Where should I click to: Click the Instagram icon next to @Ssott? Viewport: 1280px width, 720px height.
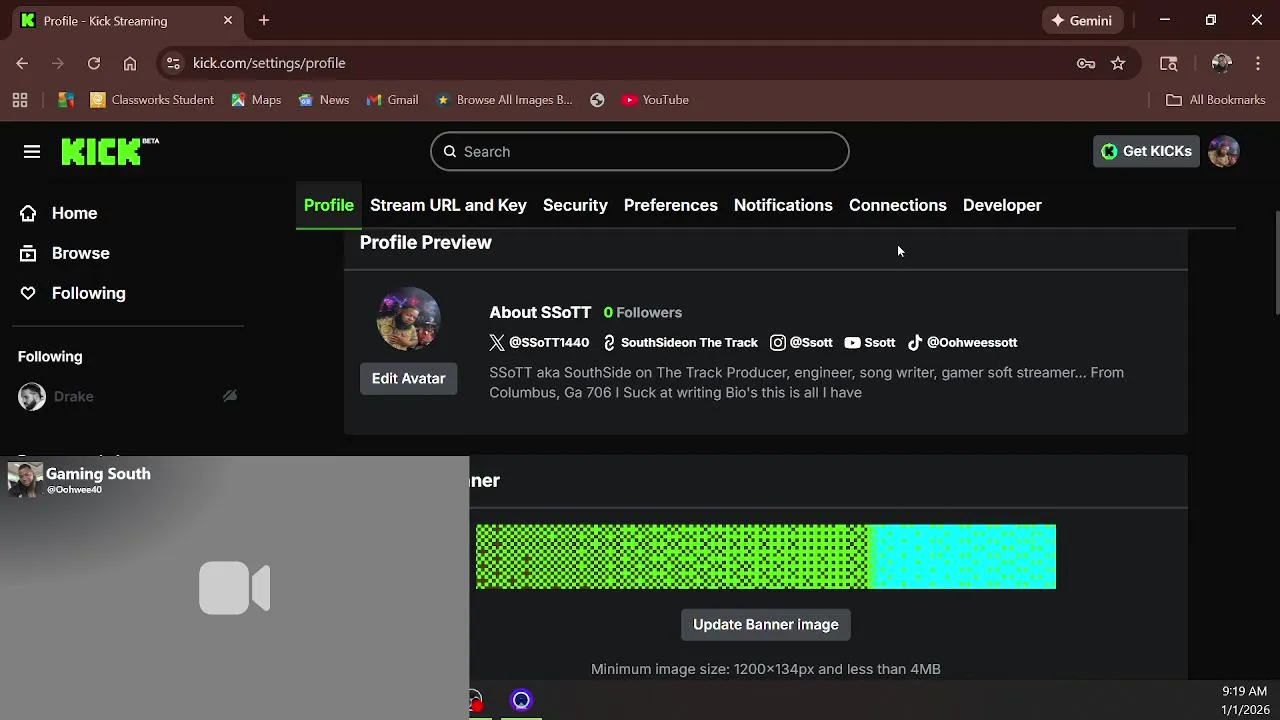pyautogui.click(x=778, y=342)
